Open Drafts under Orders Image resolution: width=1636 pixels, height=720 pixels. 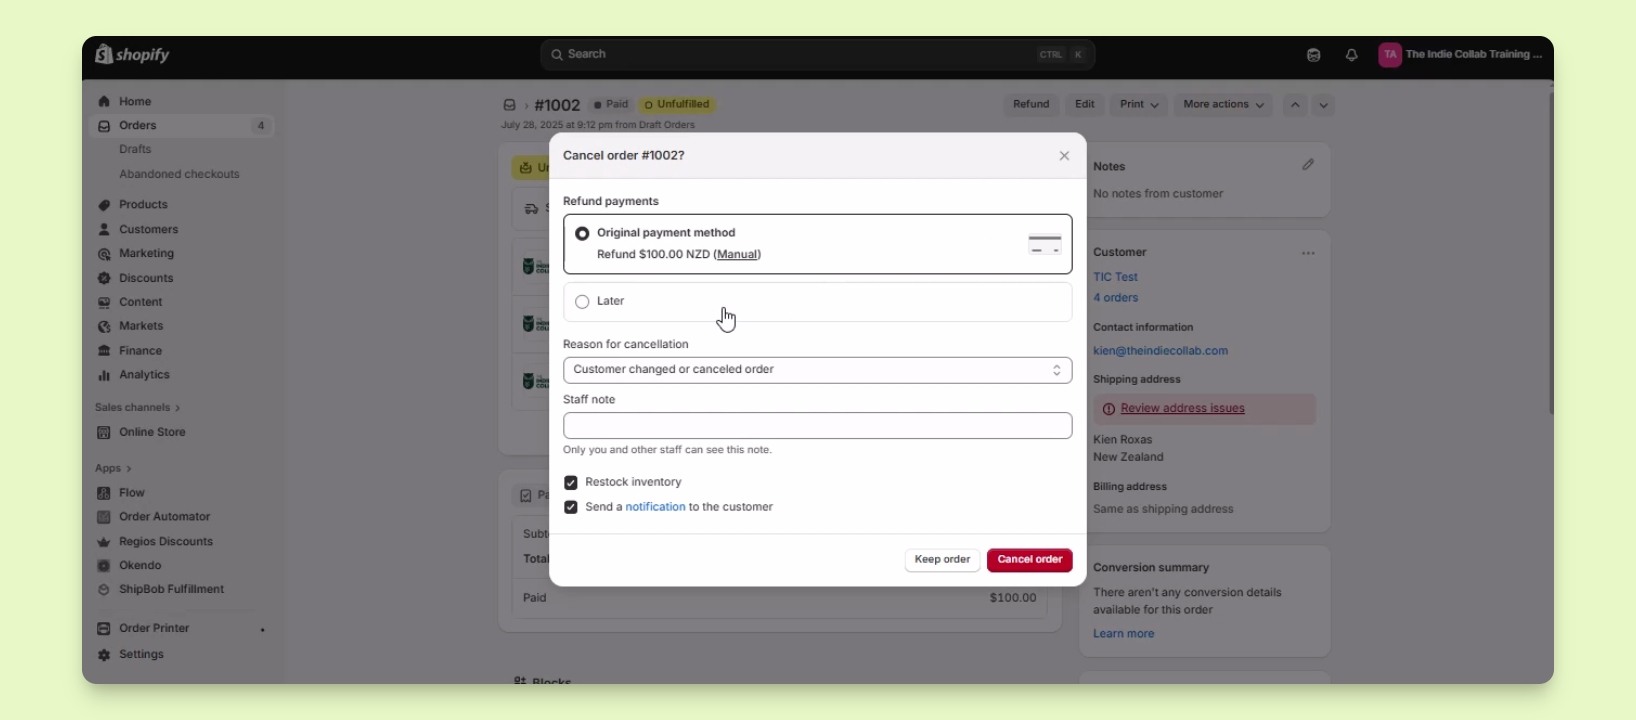click(x=135, y=150)
